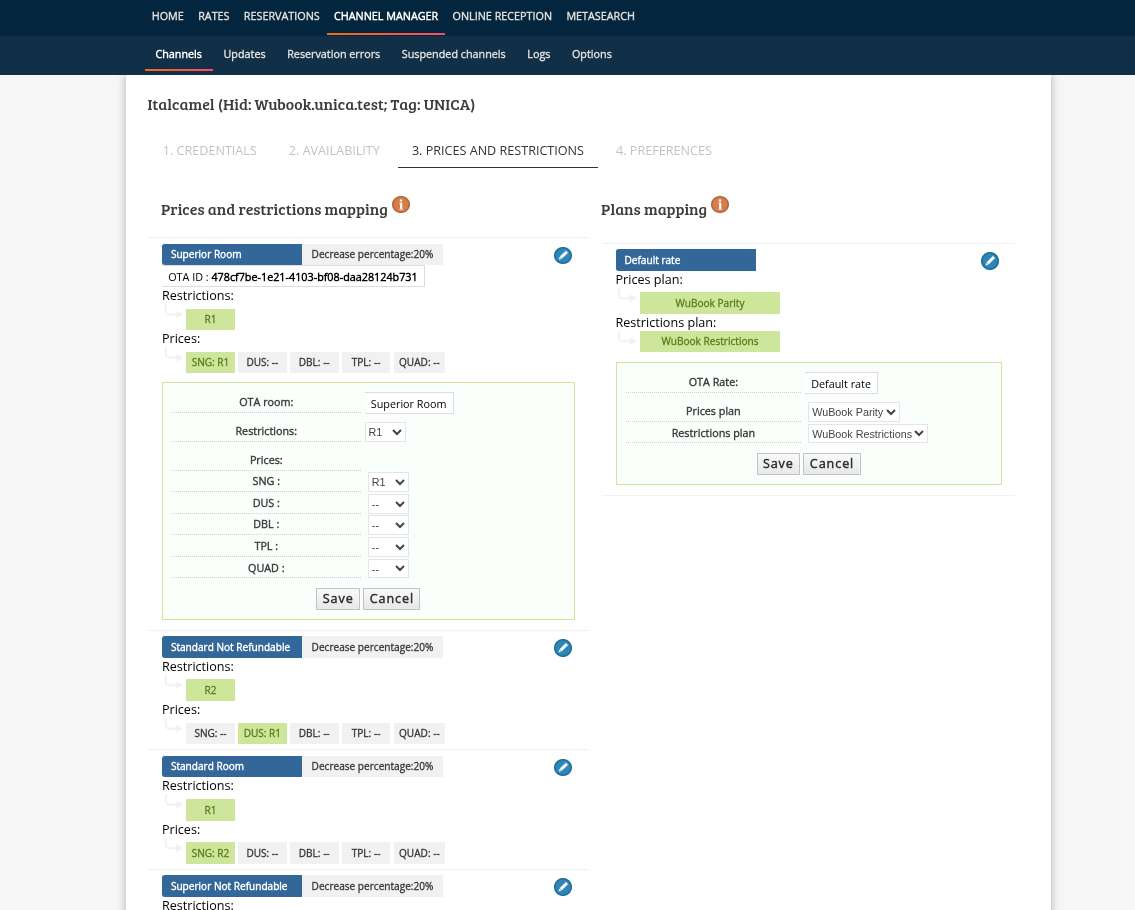Switch to the Reservation errors tab
This screenshot has width=1135, height=910.
click(x=333, y=54)
